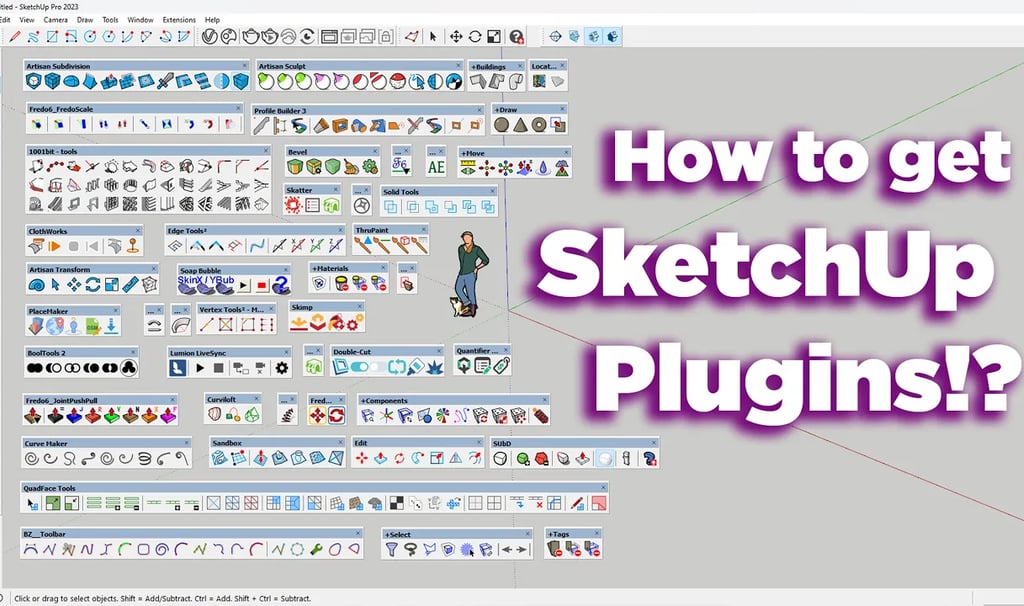Click the 'Curve Maker' toolbar title

coord(46,443)
